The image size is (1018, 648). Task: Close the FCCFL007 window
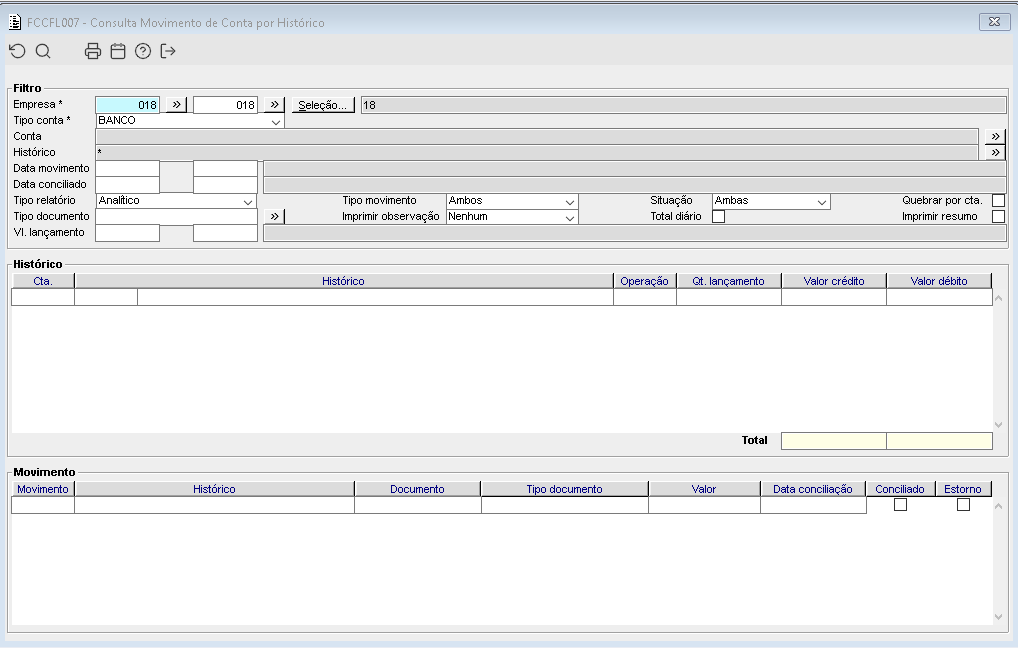pyautogui.click(x=994, y=21)
